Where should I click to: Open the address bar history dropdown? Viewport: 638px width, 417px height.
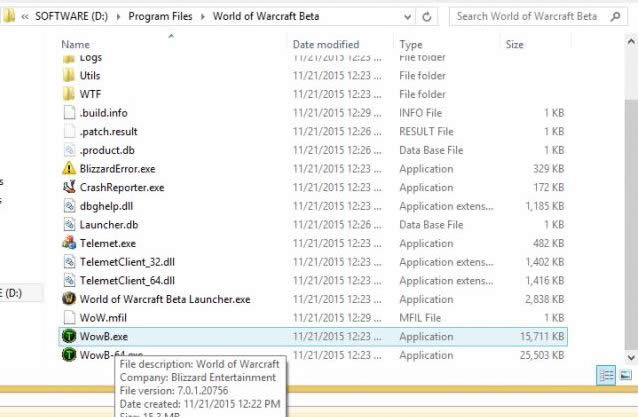pos(407,17)
